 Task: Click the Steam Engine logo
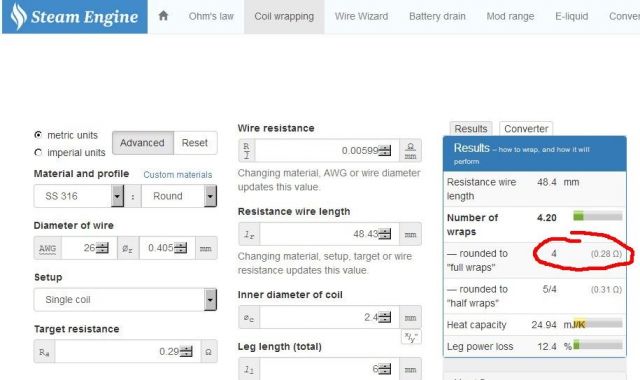pyautogui.click(x=75, y=17)
